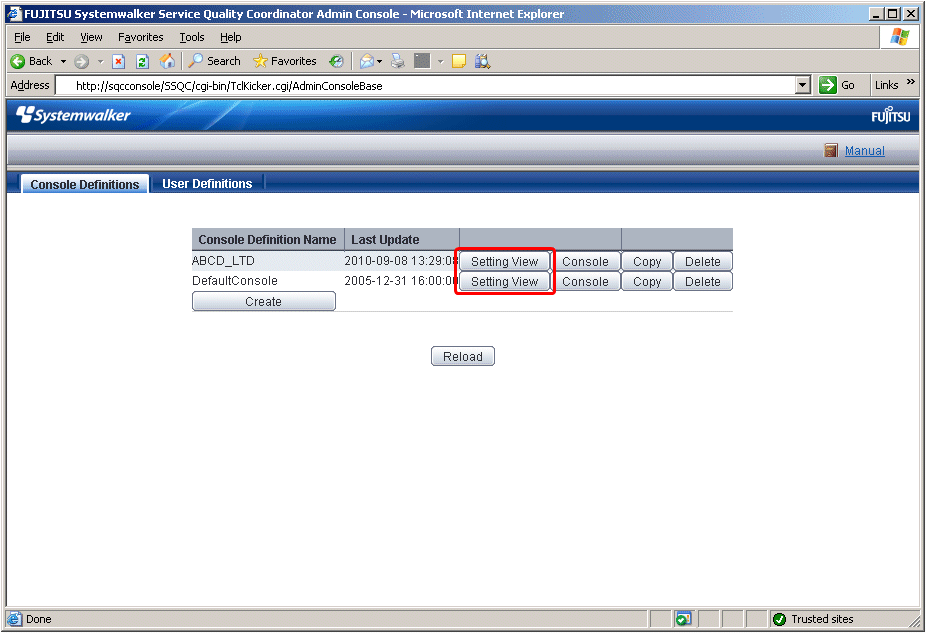Click the Done status text

coord(39,619)
